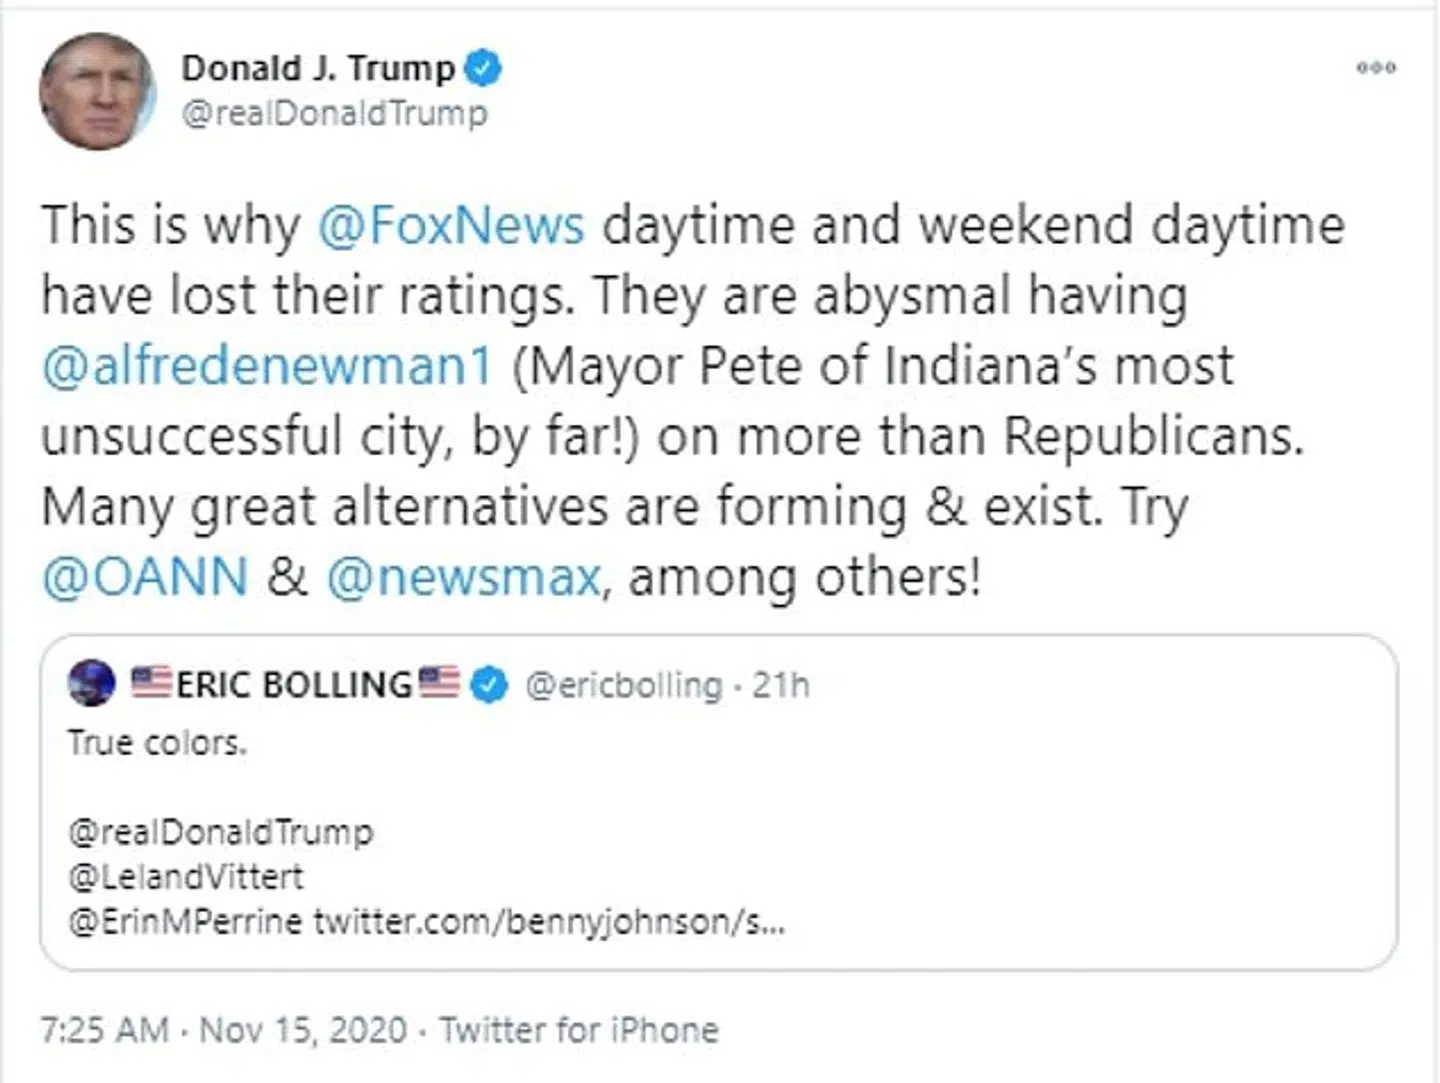Click the Nov 15, 2020 tweet timestamp

[303, 1030]
